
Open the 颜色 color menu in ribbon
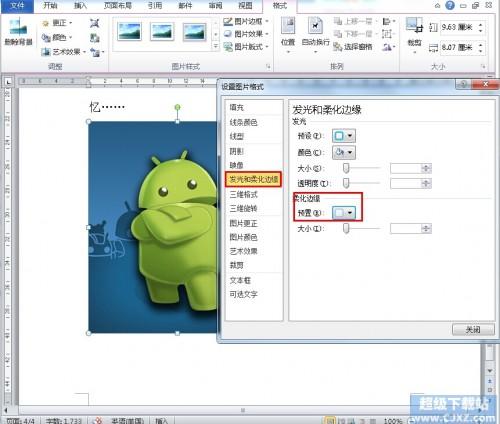57,37
